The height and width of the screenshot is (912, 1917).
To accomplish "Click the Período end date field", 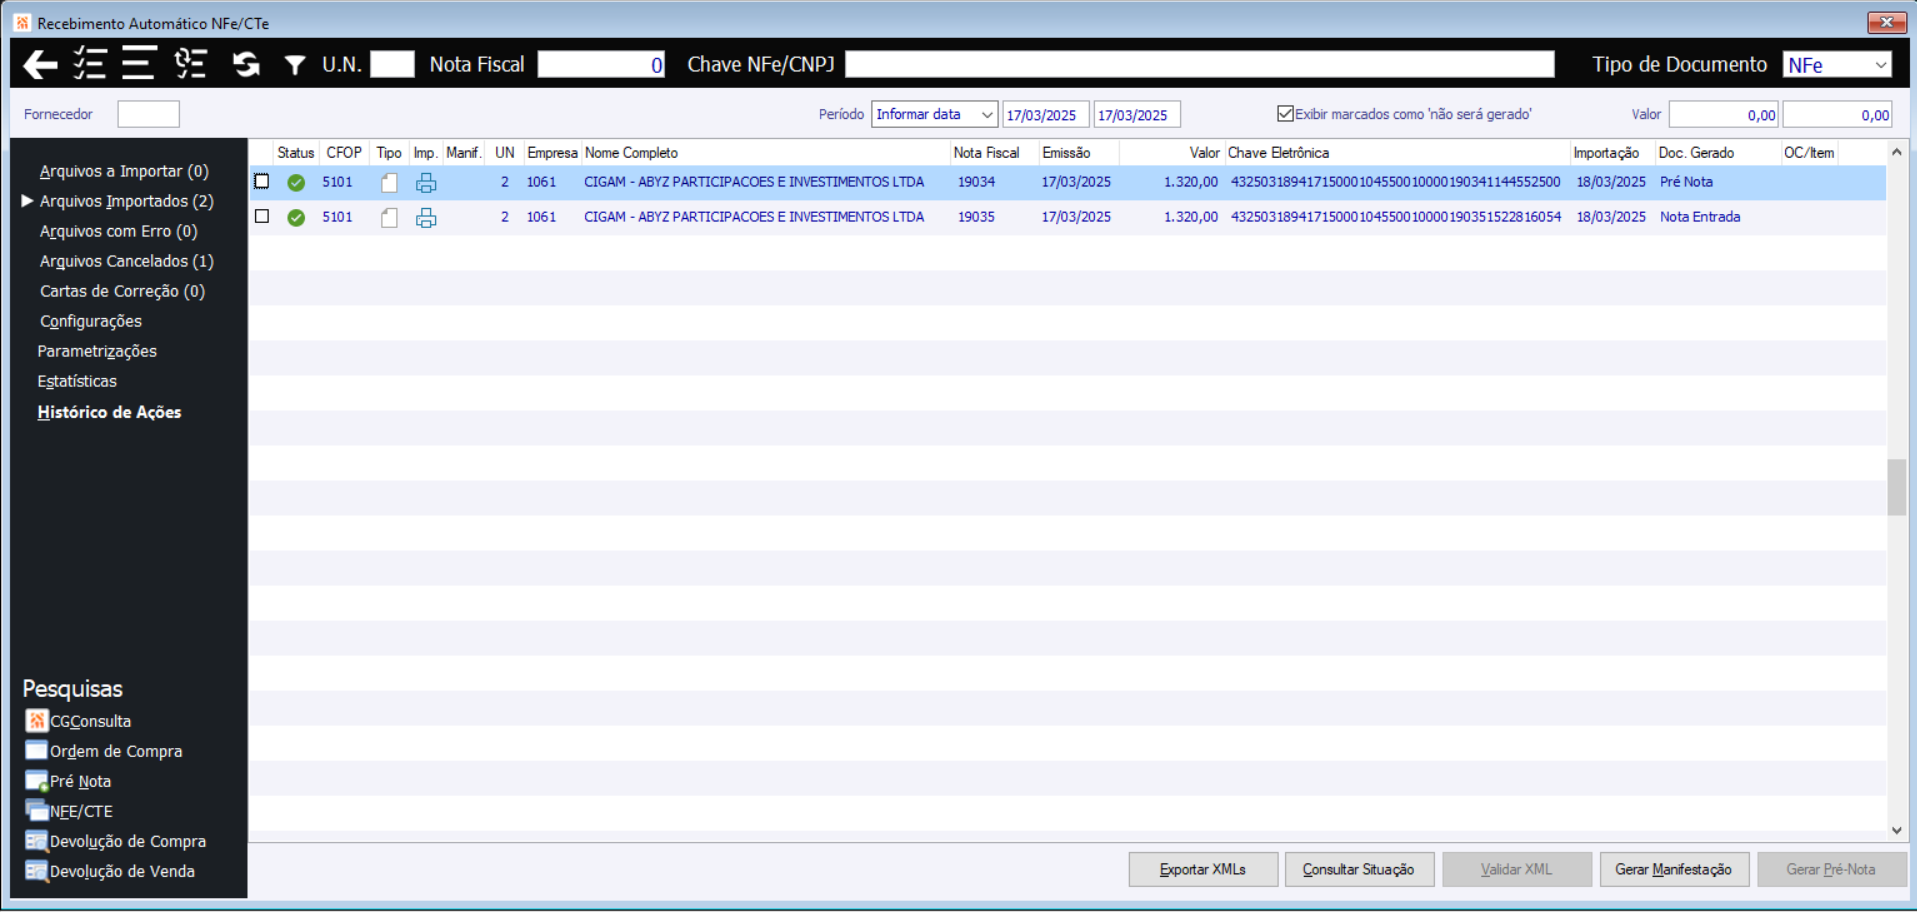I will coord(1137,114).
